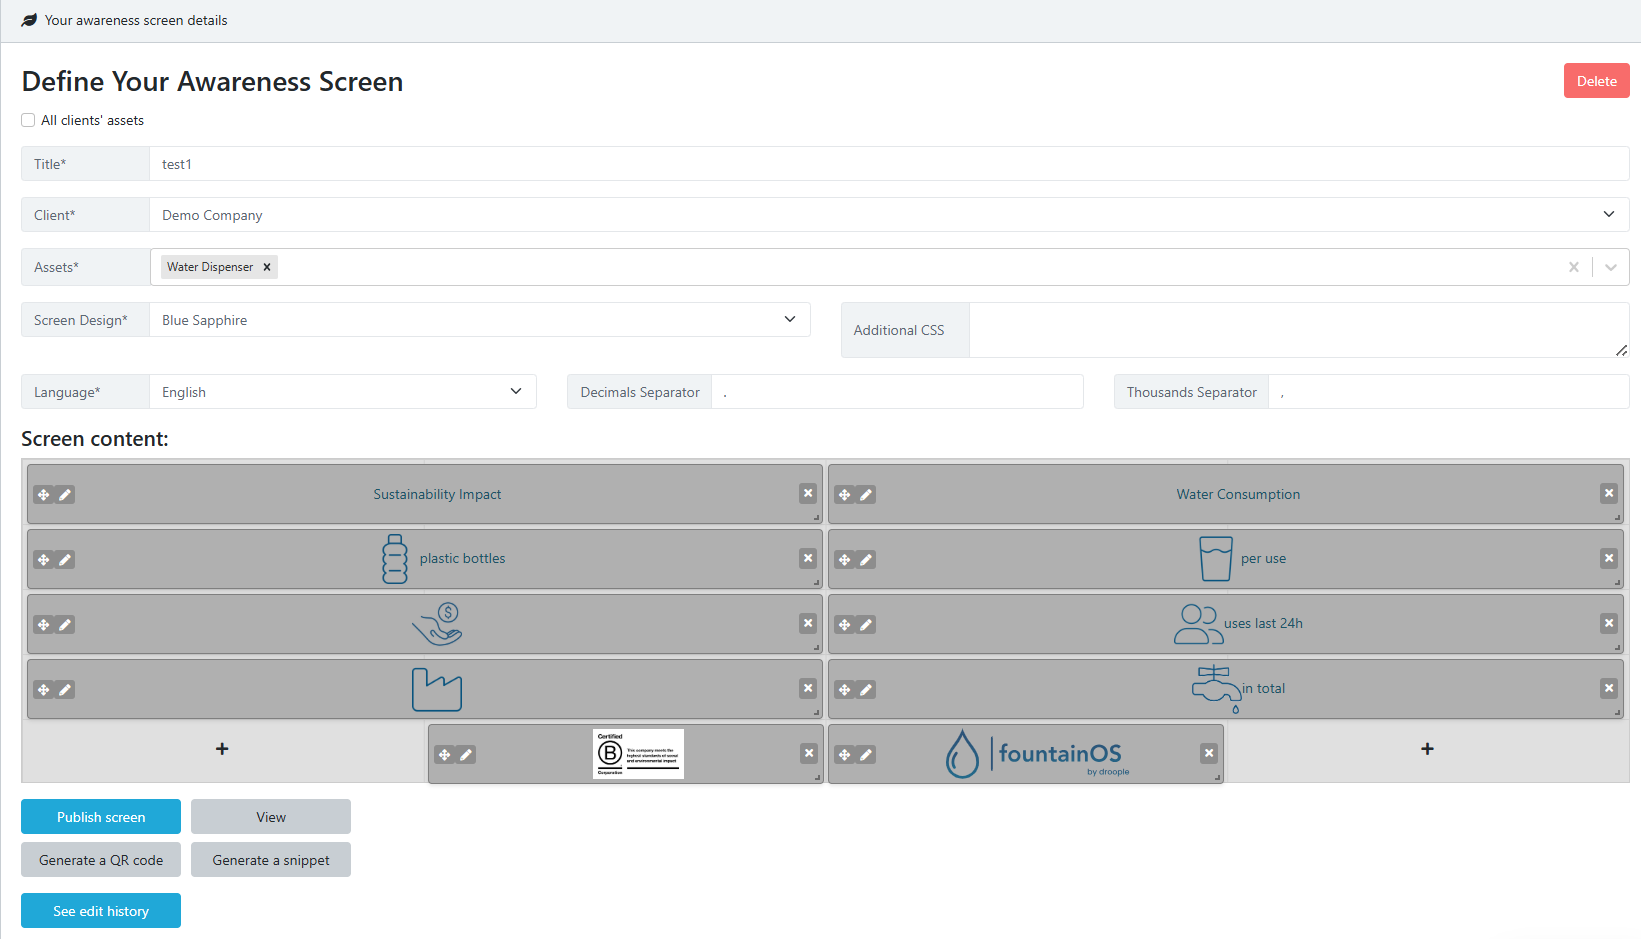Open the Client dropdown showing Demo Company
Viewport: 1641px width, 939px height.
(x=888, y=215)
